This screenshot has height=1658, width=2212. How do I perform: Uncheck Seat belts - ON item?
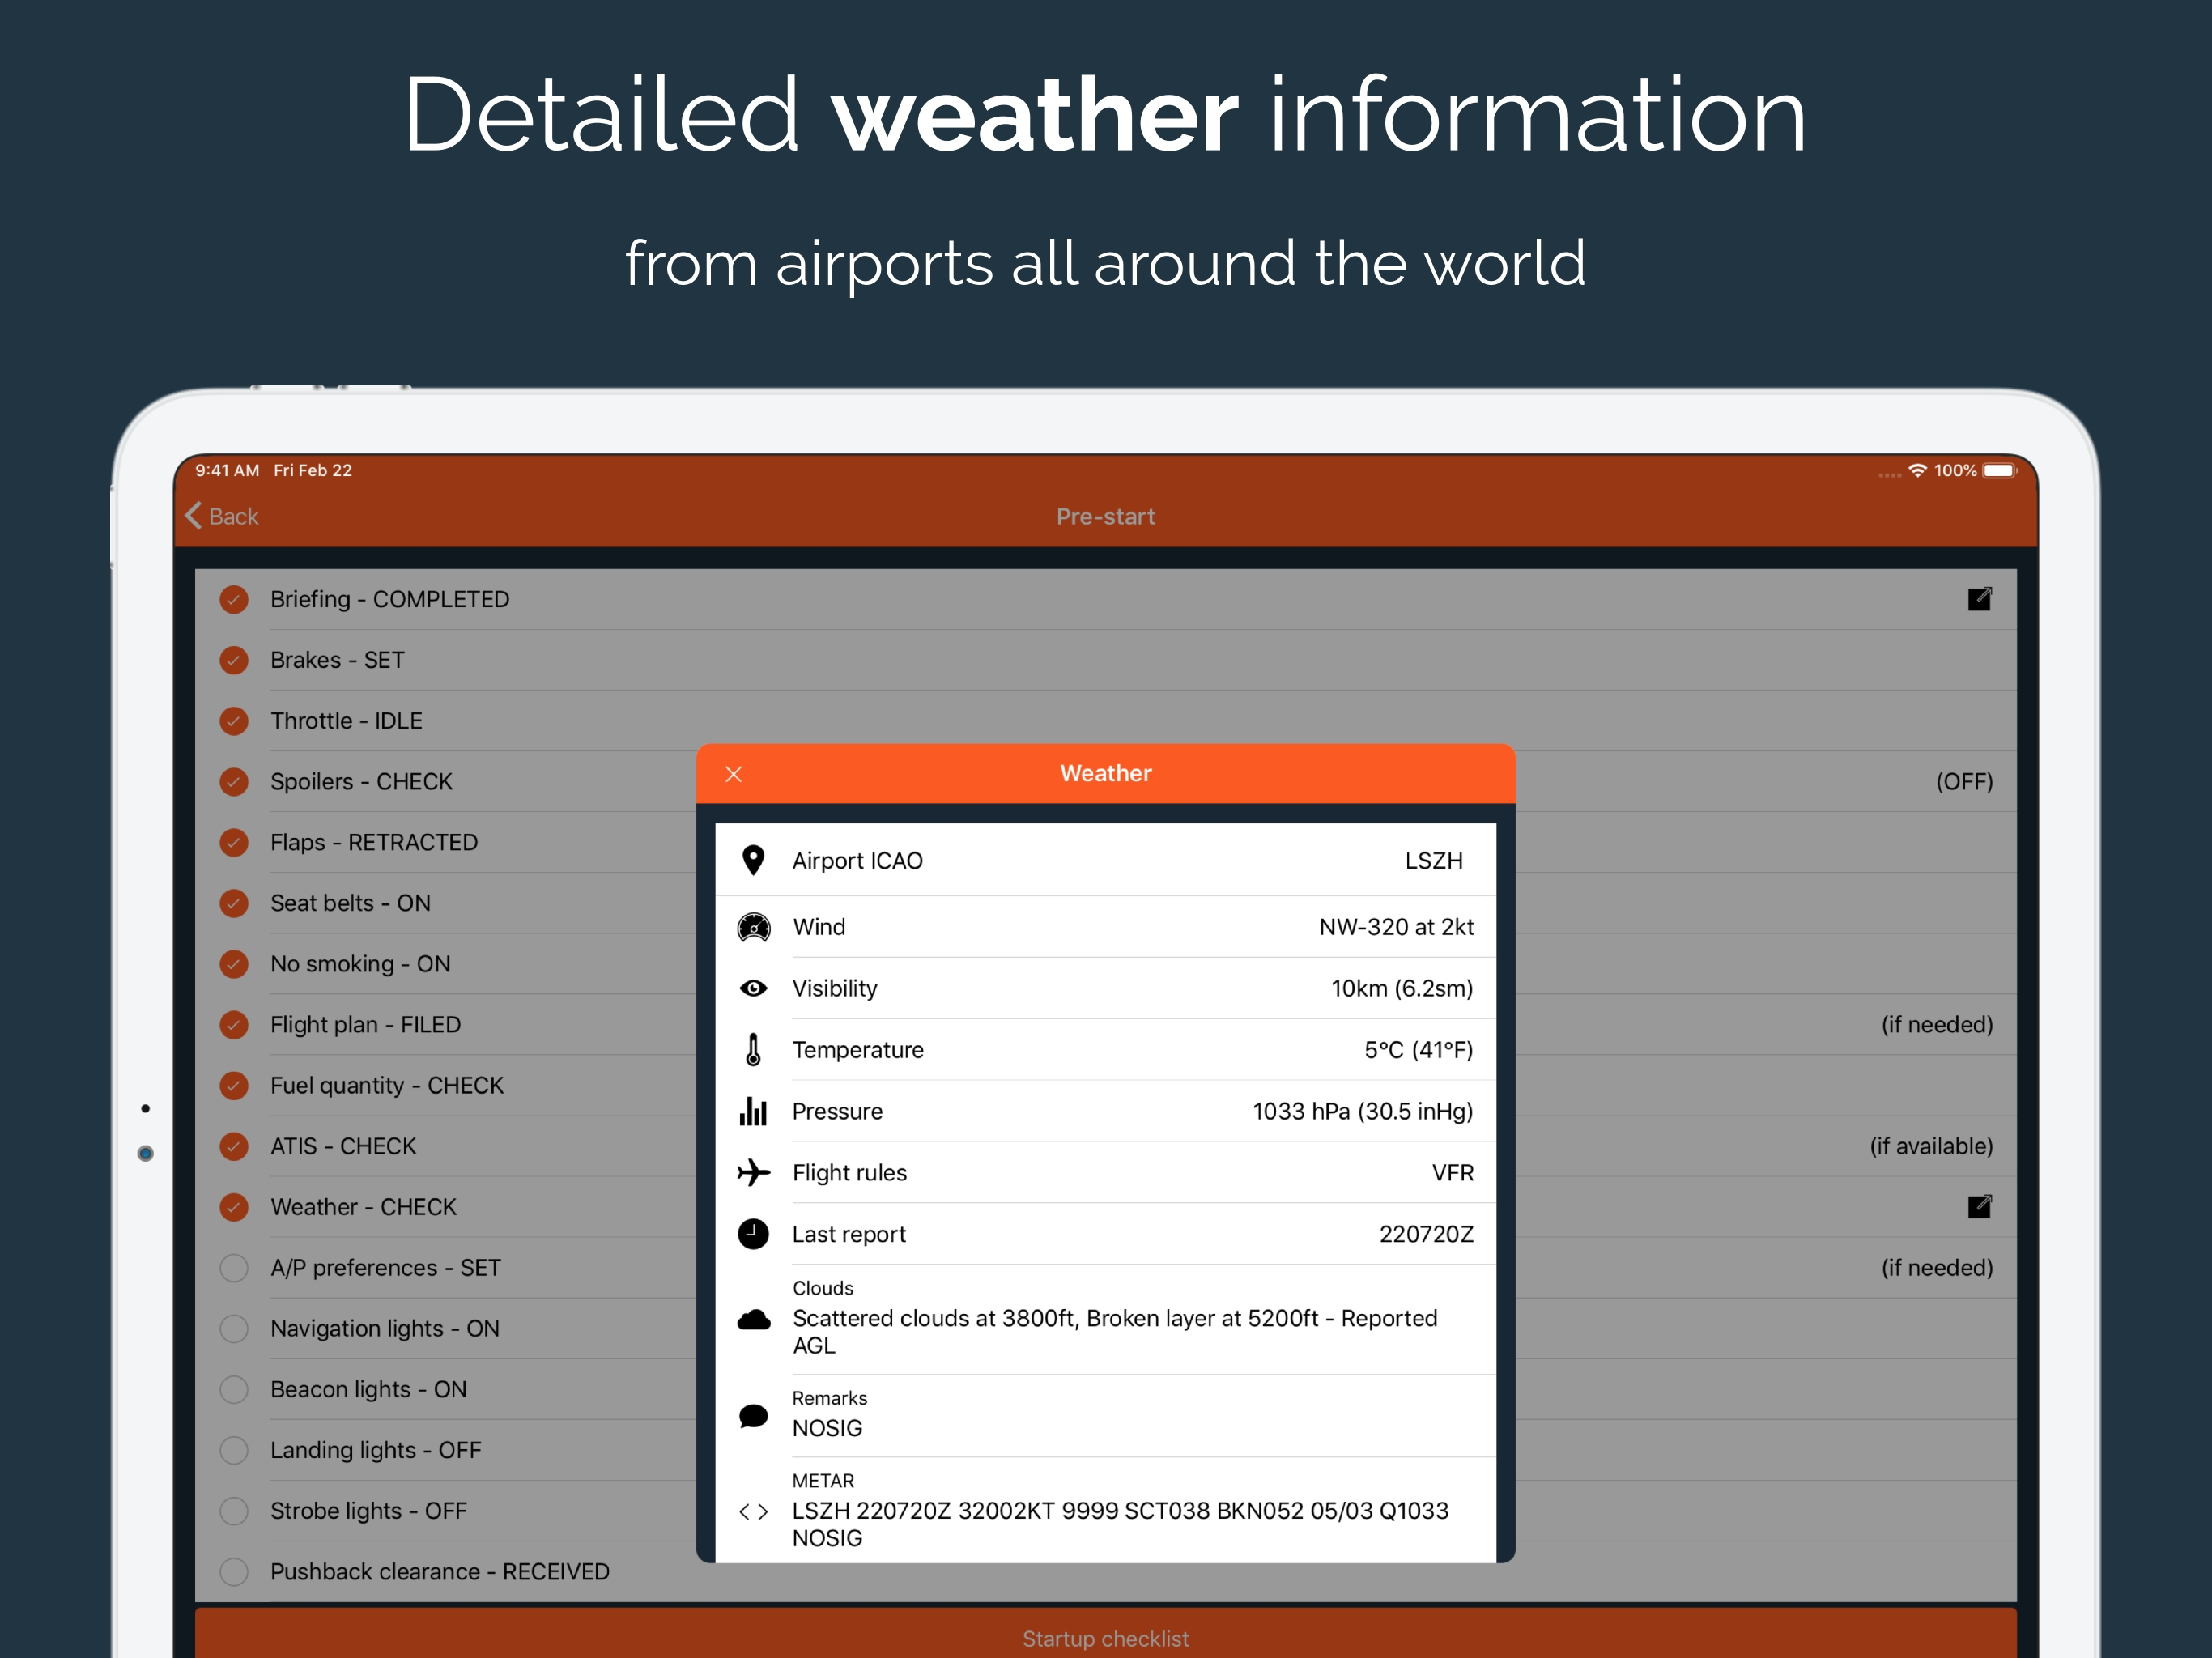pyautogui.click(x=234, y=903)
